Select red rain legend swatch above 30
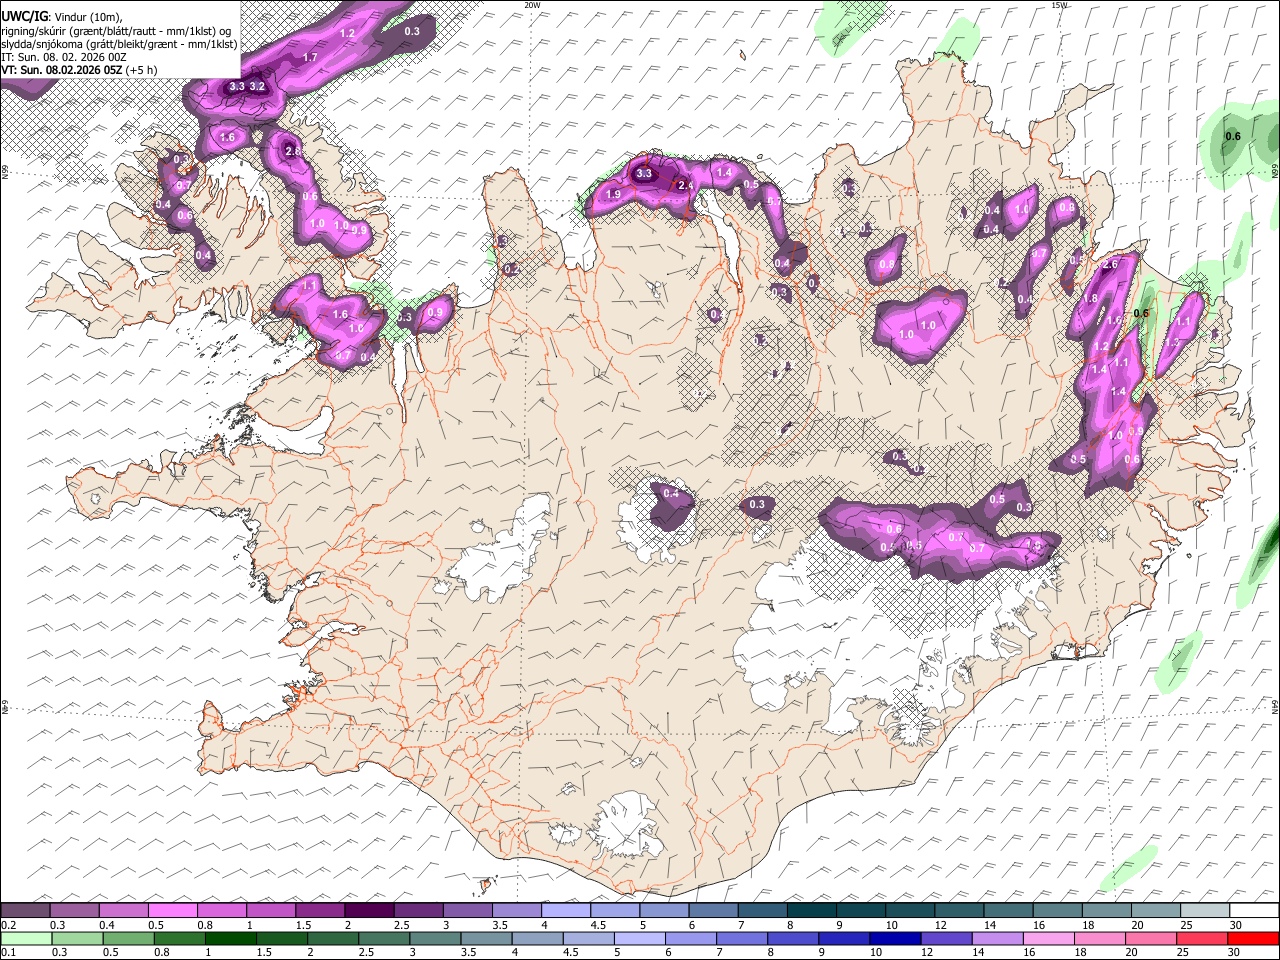The image size is (1280, 960). point(1254,938)
